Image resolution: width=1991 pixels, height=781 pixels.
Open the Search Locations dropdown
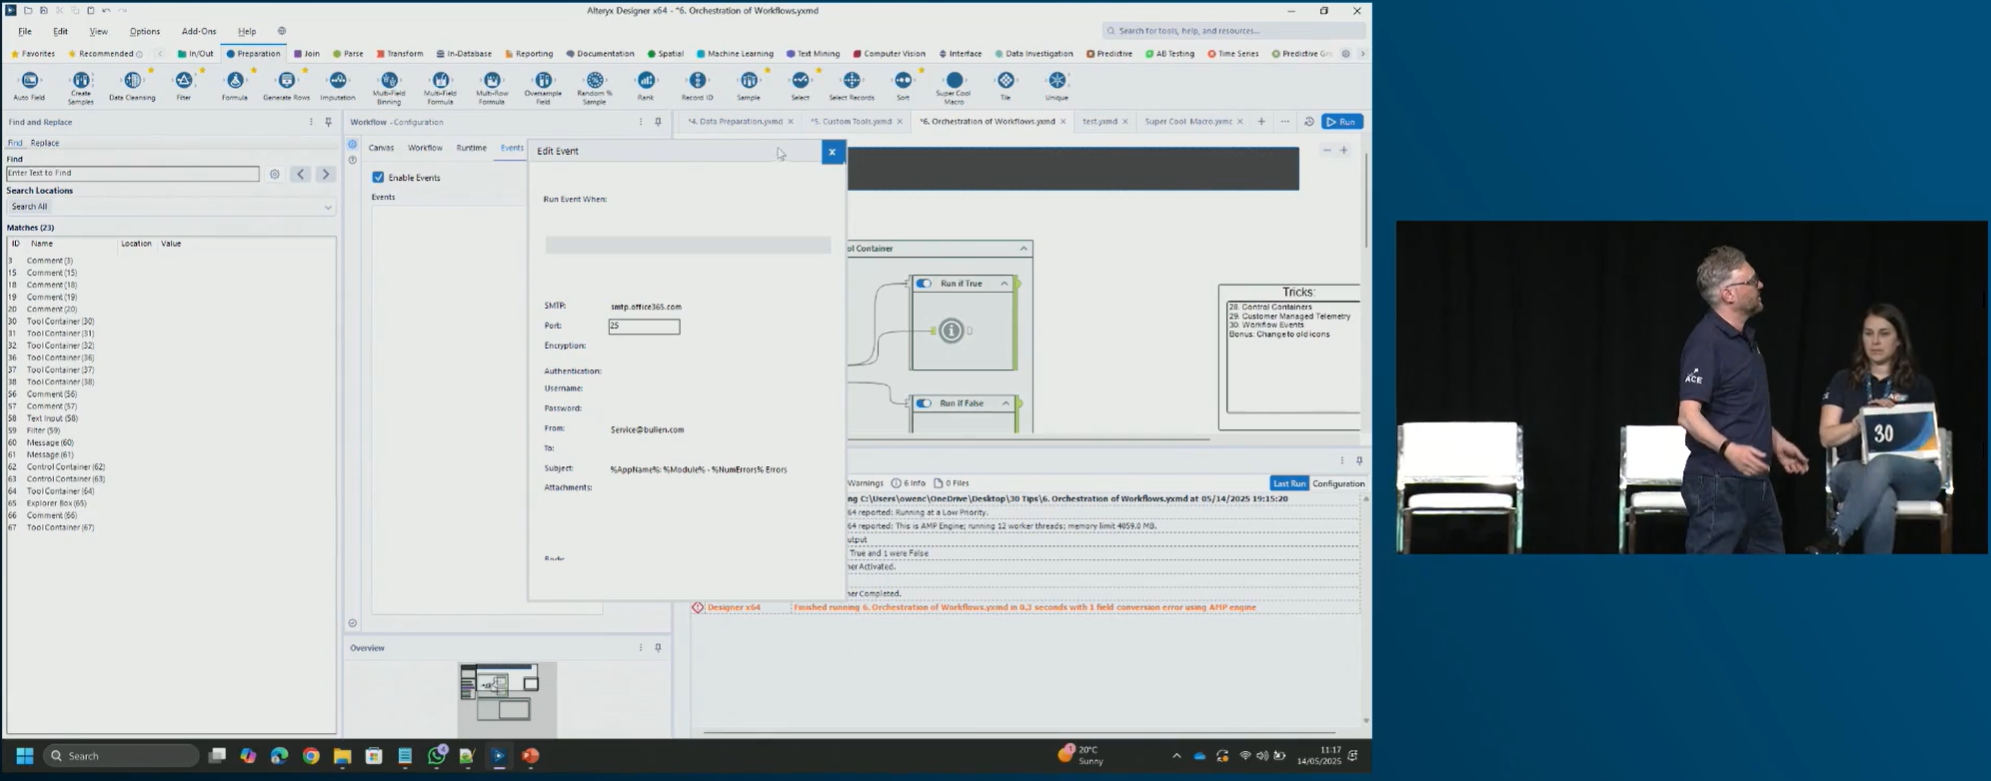(x=171, y=207)
